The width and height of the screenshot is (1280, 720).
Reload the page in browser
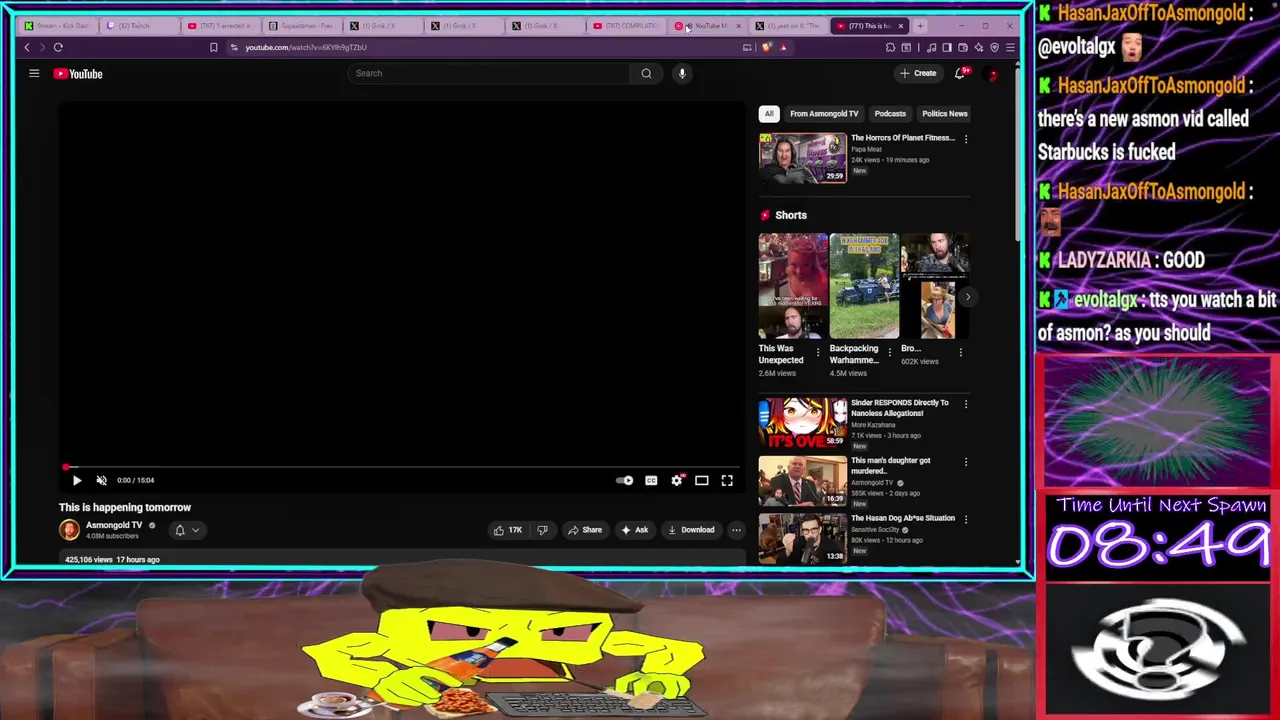tap(58, 47)
